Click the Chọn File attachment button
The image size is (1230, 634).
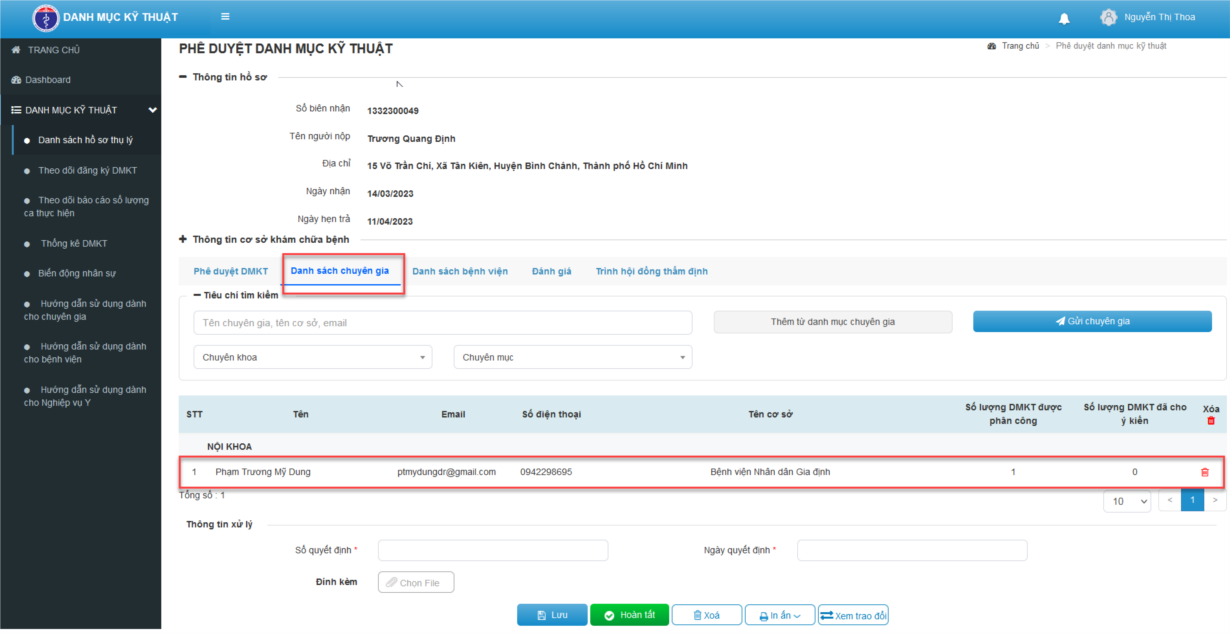[x=416, y=582]
